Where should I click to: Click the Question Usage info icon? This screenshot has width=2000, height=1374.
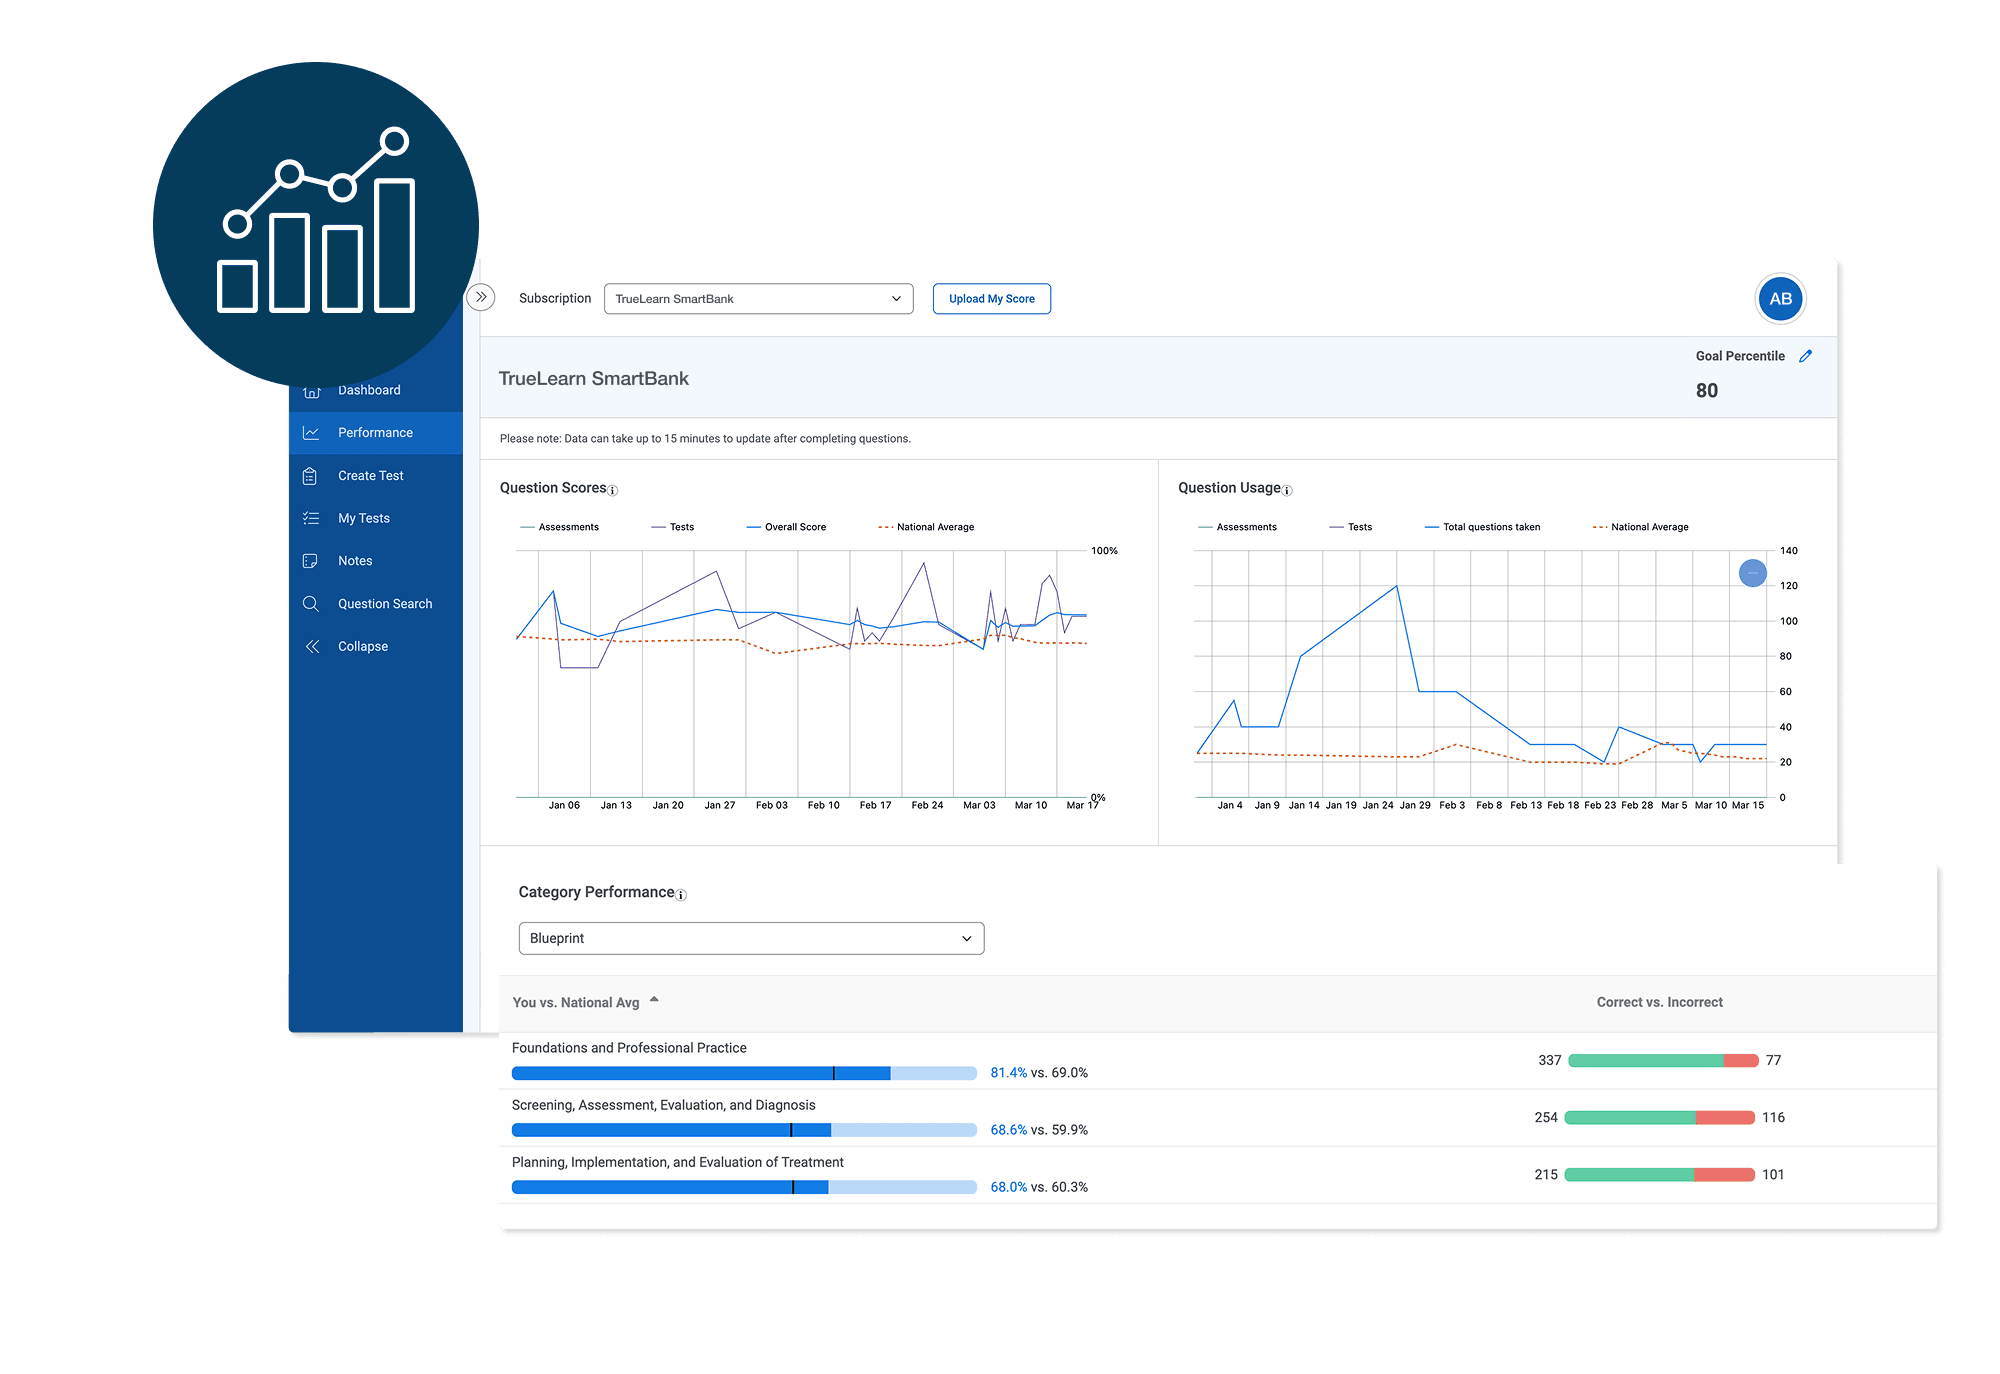pyautogui.click(x=1287, y=491)
